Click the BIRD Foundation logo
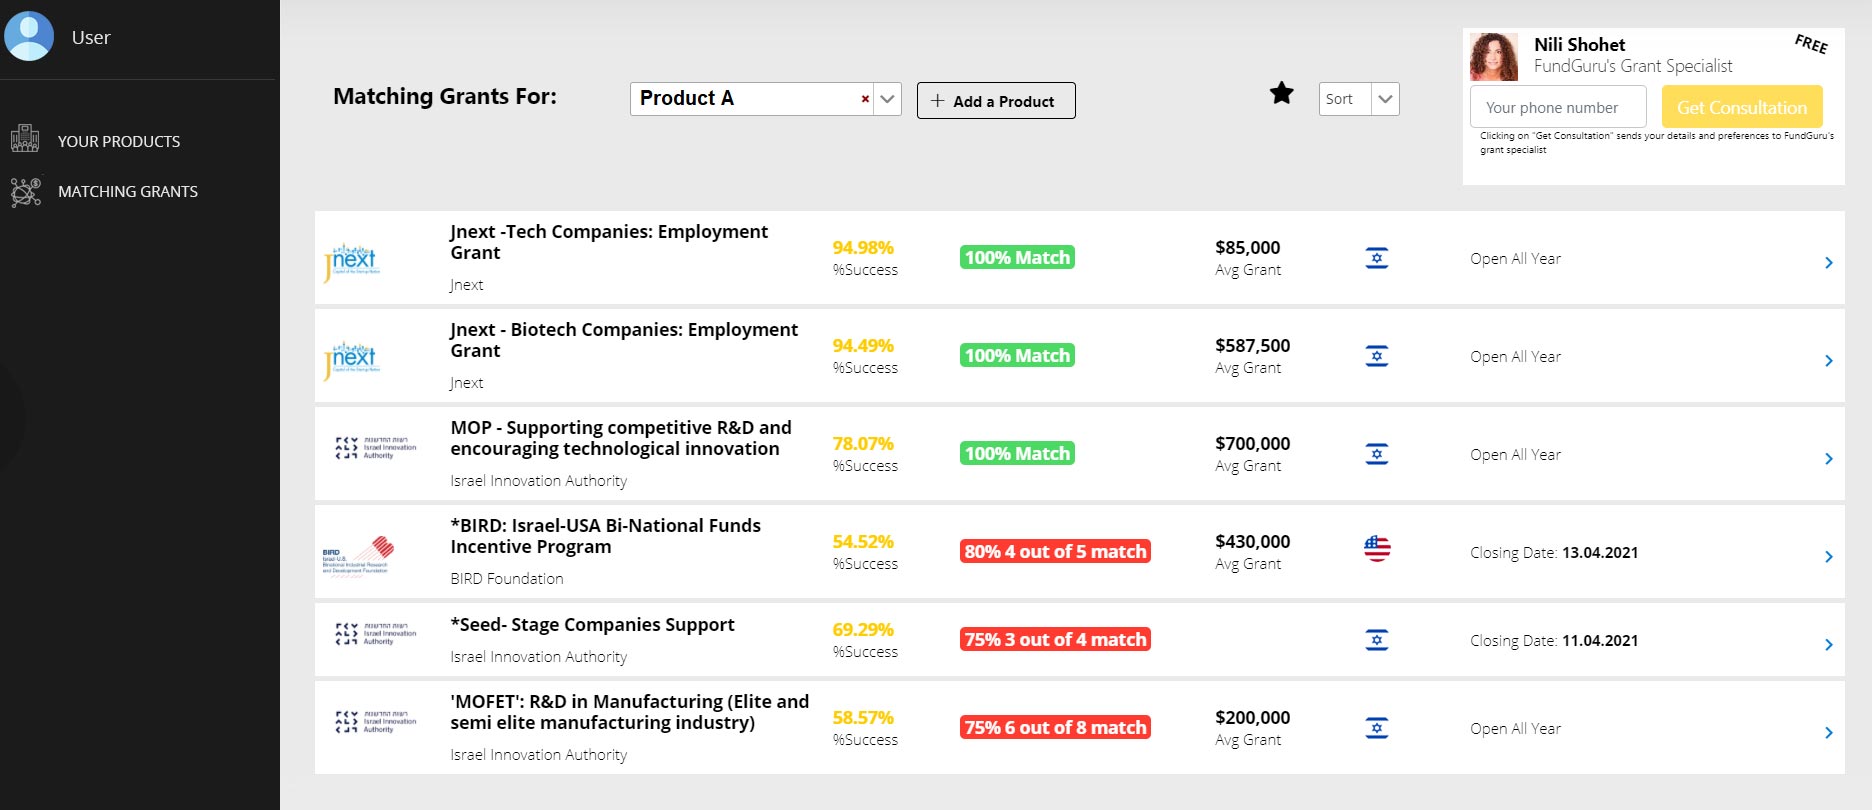Viewport: 1872px width, 810px height. tap(357, 556)
